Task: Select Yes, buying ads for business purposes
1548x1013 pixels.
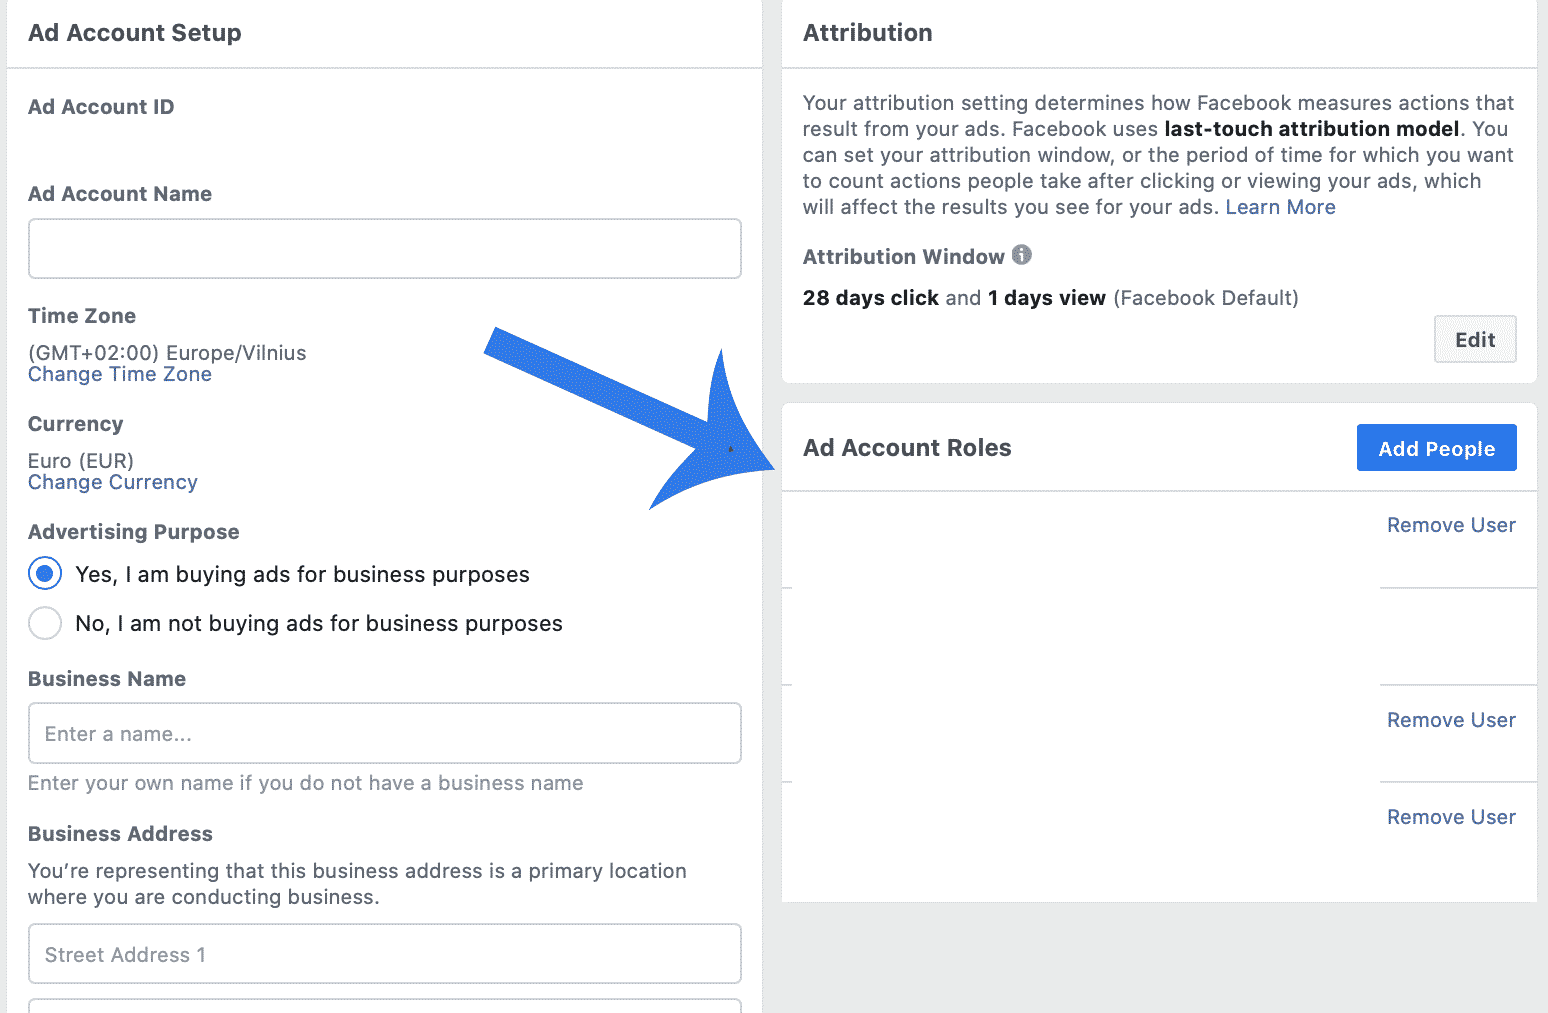Action: tap(45, 574)
